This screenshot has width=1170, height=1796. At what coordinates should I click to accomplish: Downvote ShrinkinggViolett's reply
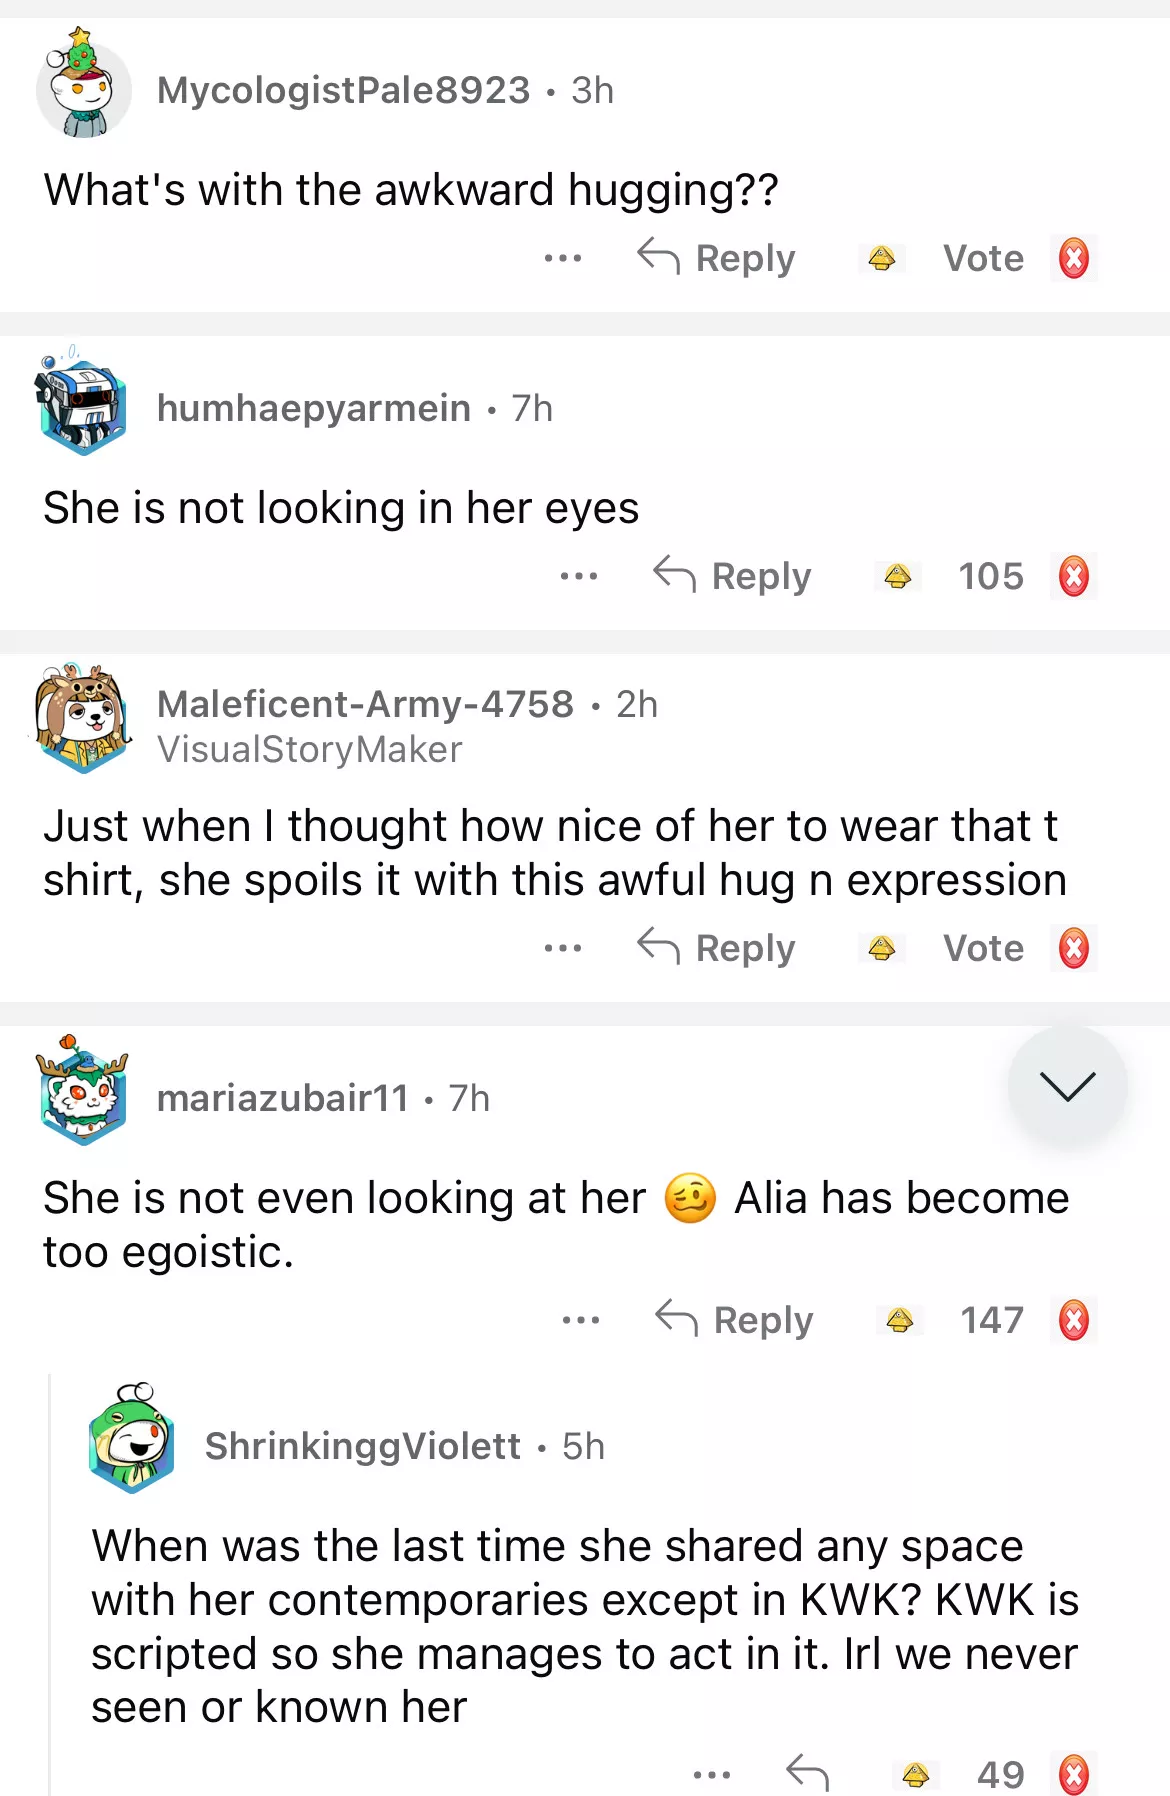[x=1074, y=1775]
